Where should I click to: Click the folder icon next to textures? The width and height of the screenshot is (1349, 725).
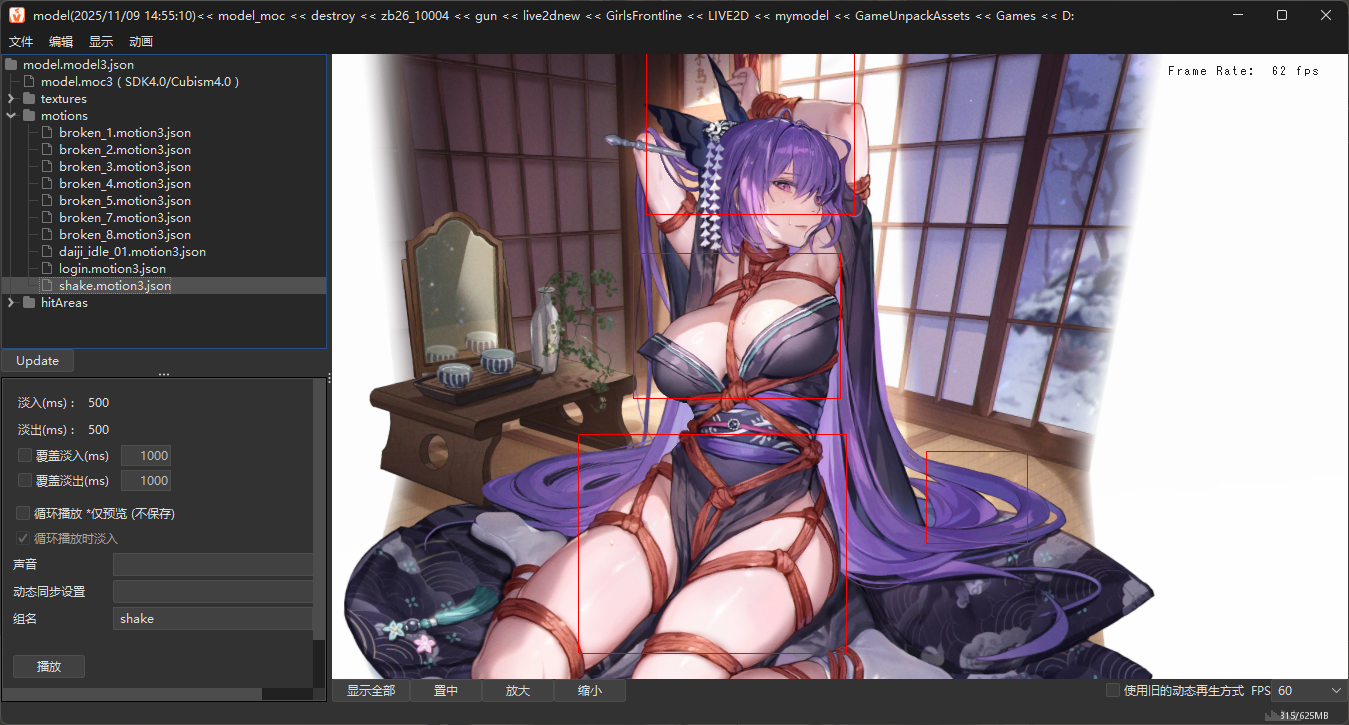(x=29, y=98)
